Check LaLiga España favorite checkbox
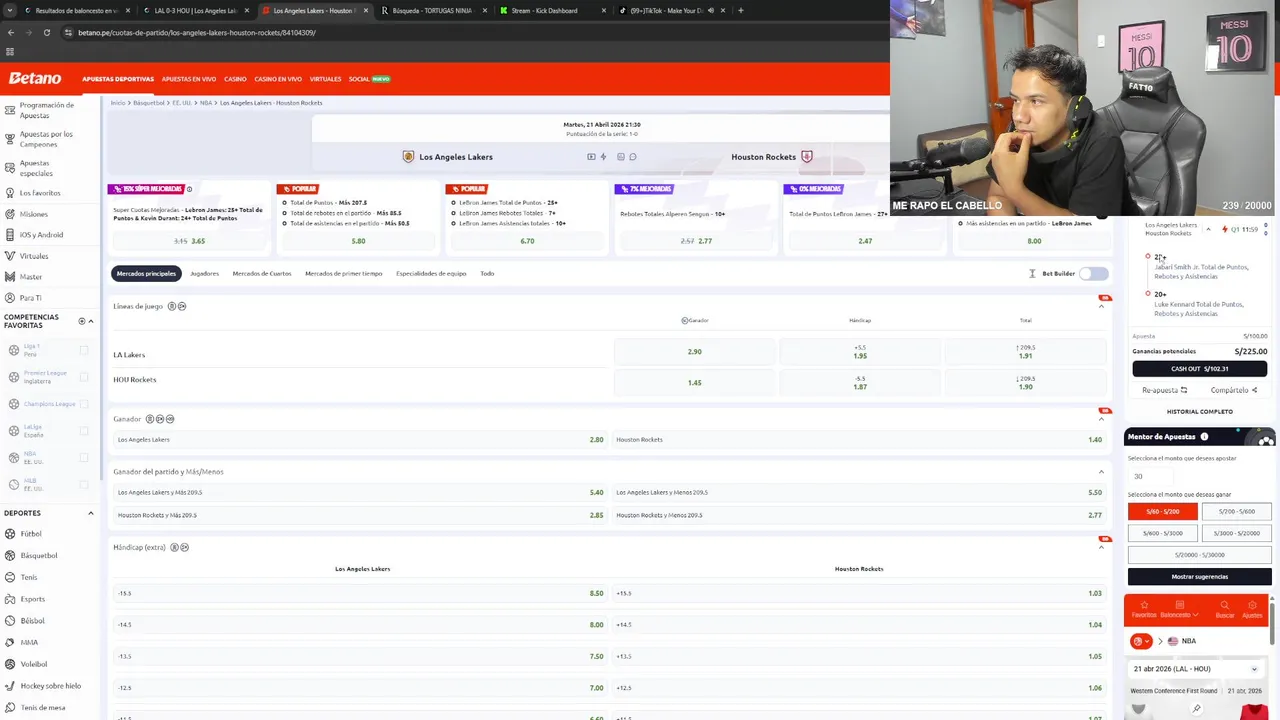Screen dimensions: 1280x720 (84, 431)
